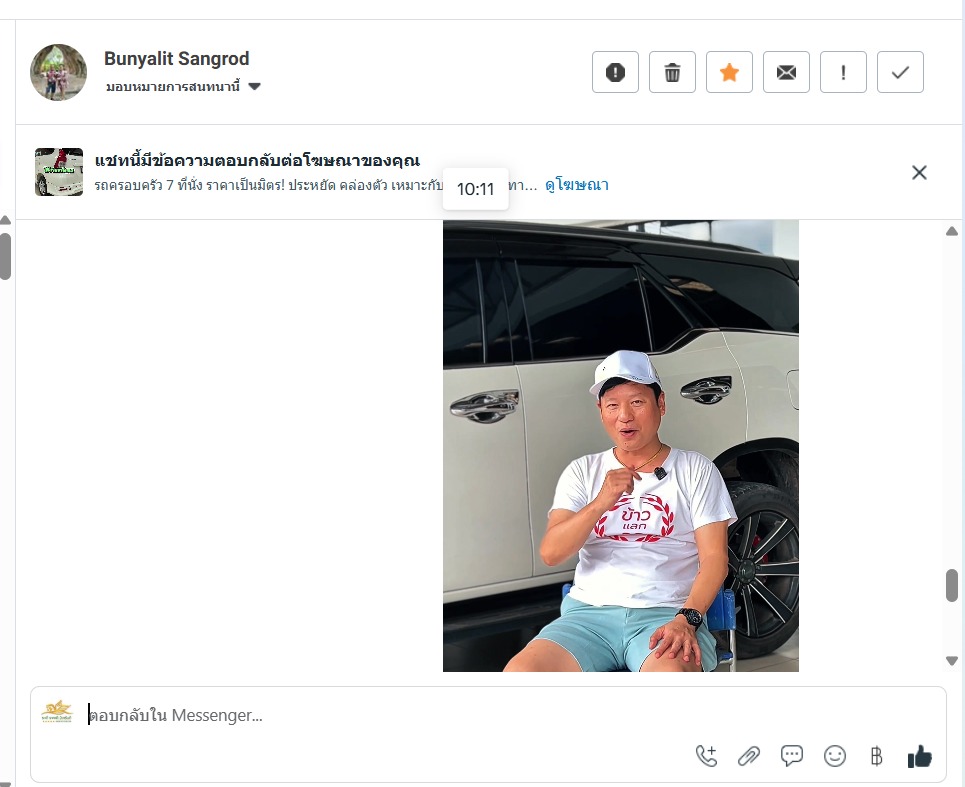The height and width of the screenshot is (787, 965).
Task: Click the Messenger reply text field
Action: [x=487, y=716]
